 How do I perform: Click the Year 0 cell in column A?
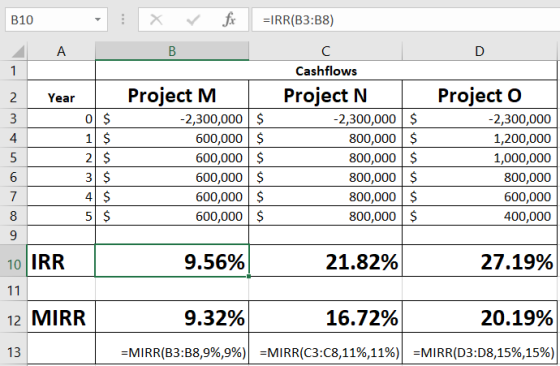(61, 118)
